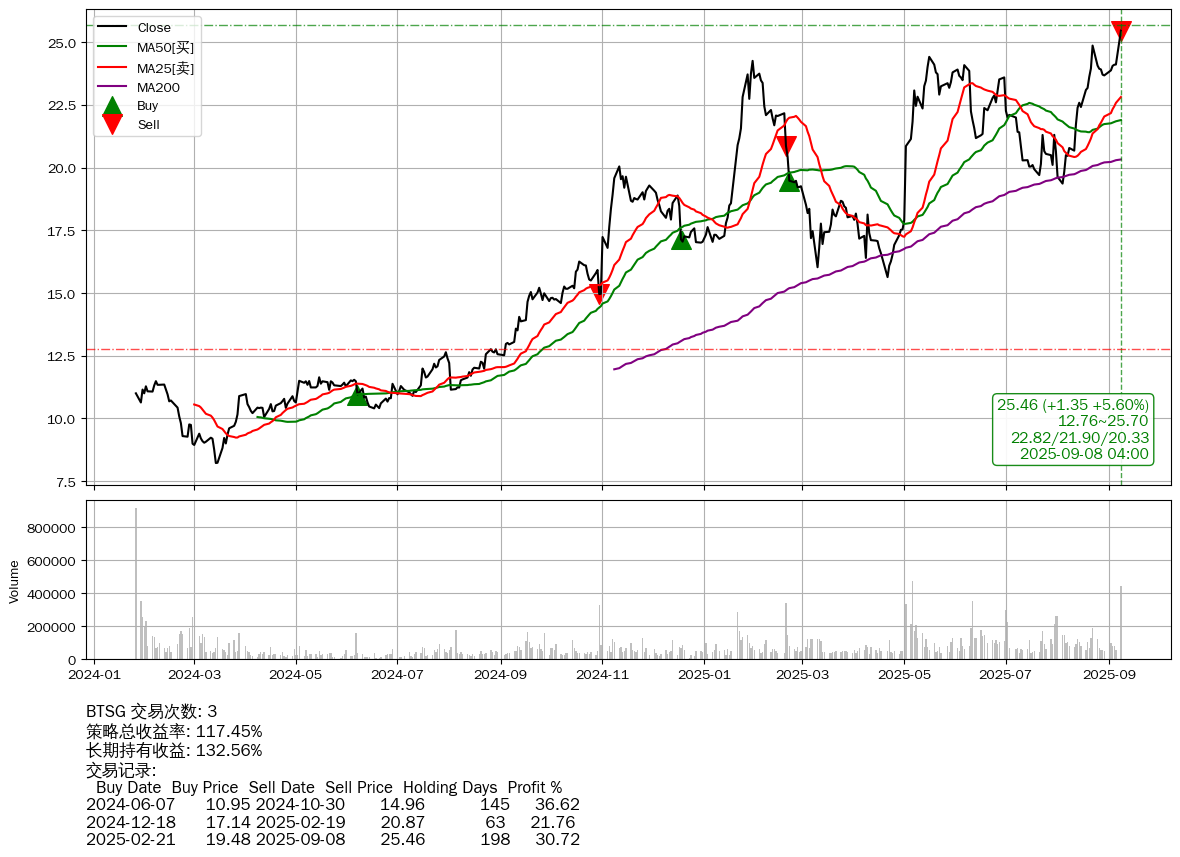Select the trade row with Buy Date 2024-06-07
The image size is (1180, 857).
332,804
